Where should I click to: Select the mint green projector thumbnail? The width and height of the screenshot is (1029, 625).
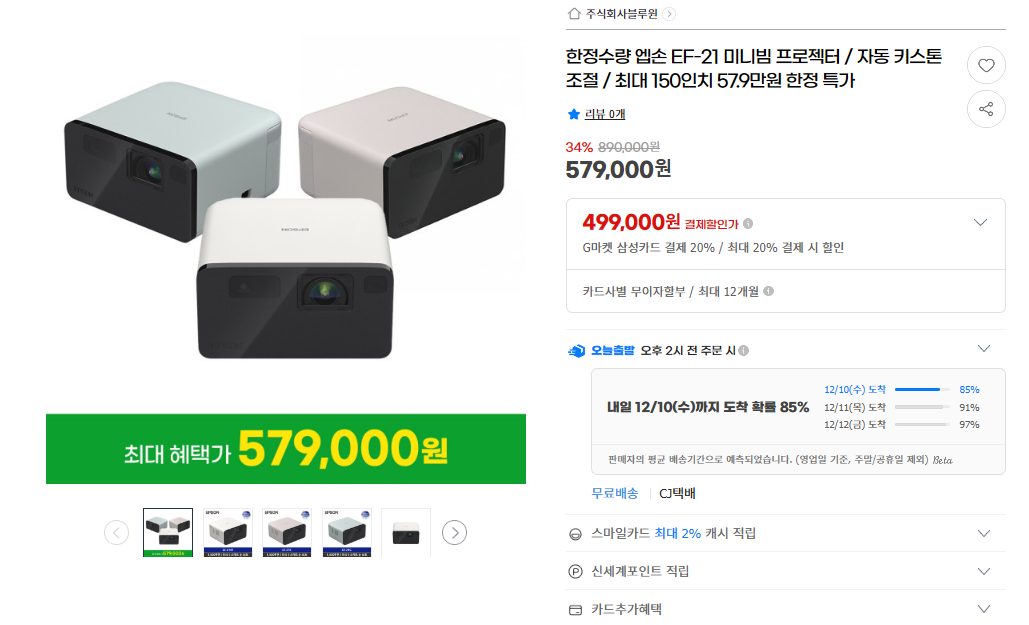[346, 532]
